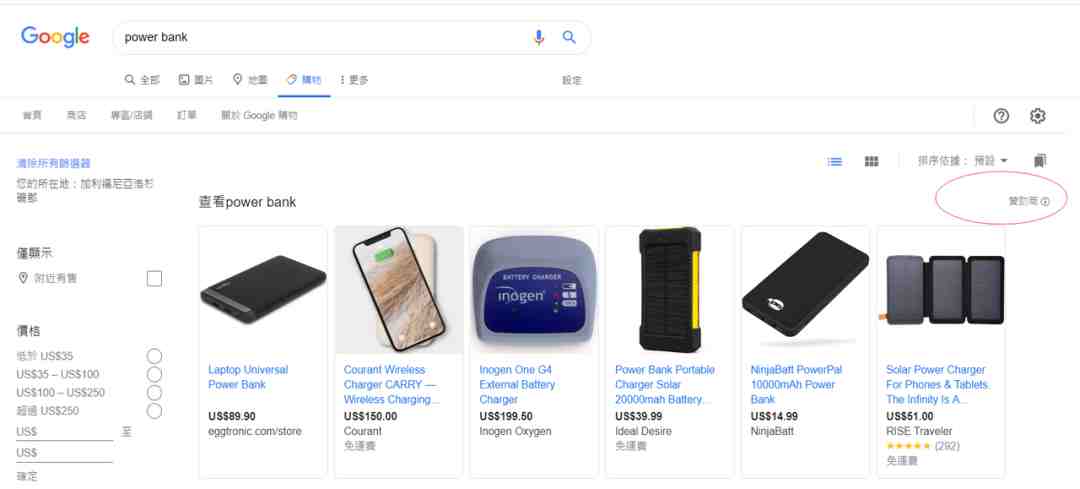The image size is (1080, 489).
Task: Switch to list view layout icon
Action: click(835, 161)
